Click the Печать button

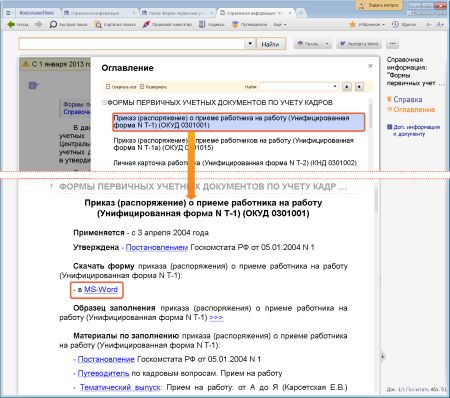[308, 44]
